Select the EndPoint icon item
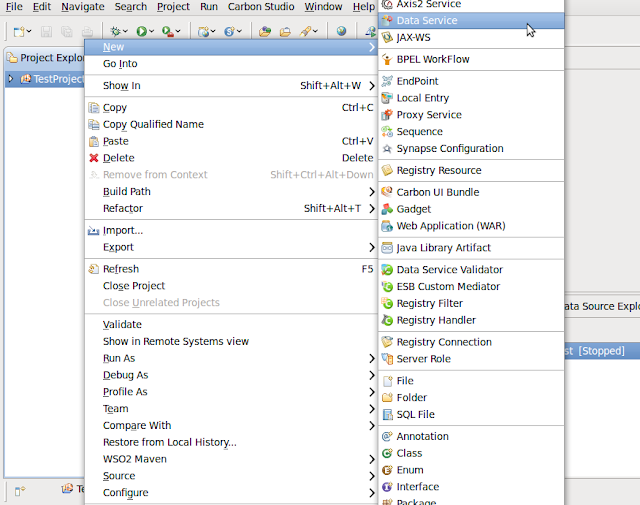The height and width of the screenshot is (505, 640). (x=471, y=81)
